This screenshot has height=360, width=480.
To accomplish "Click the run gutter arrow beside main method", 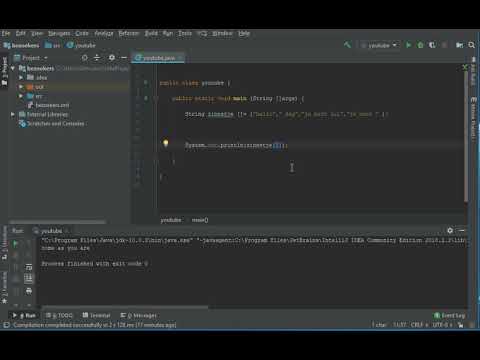I will pyautogui.click(x=146, y=99).
